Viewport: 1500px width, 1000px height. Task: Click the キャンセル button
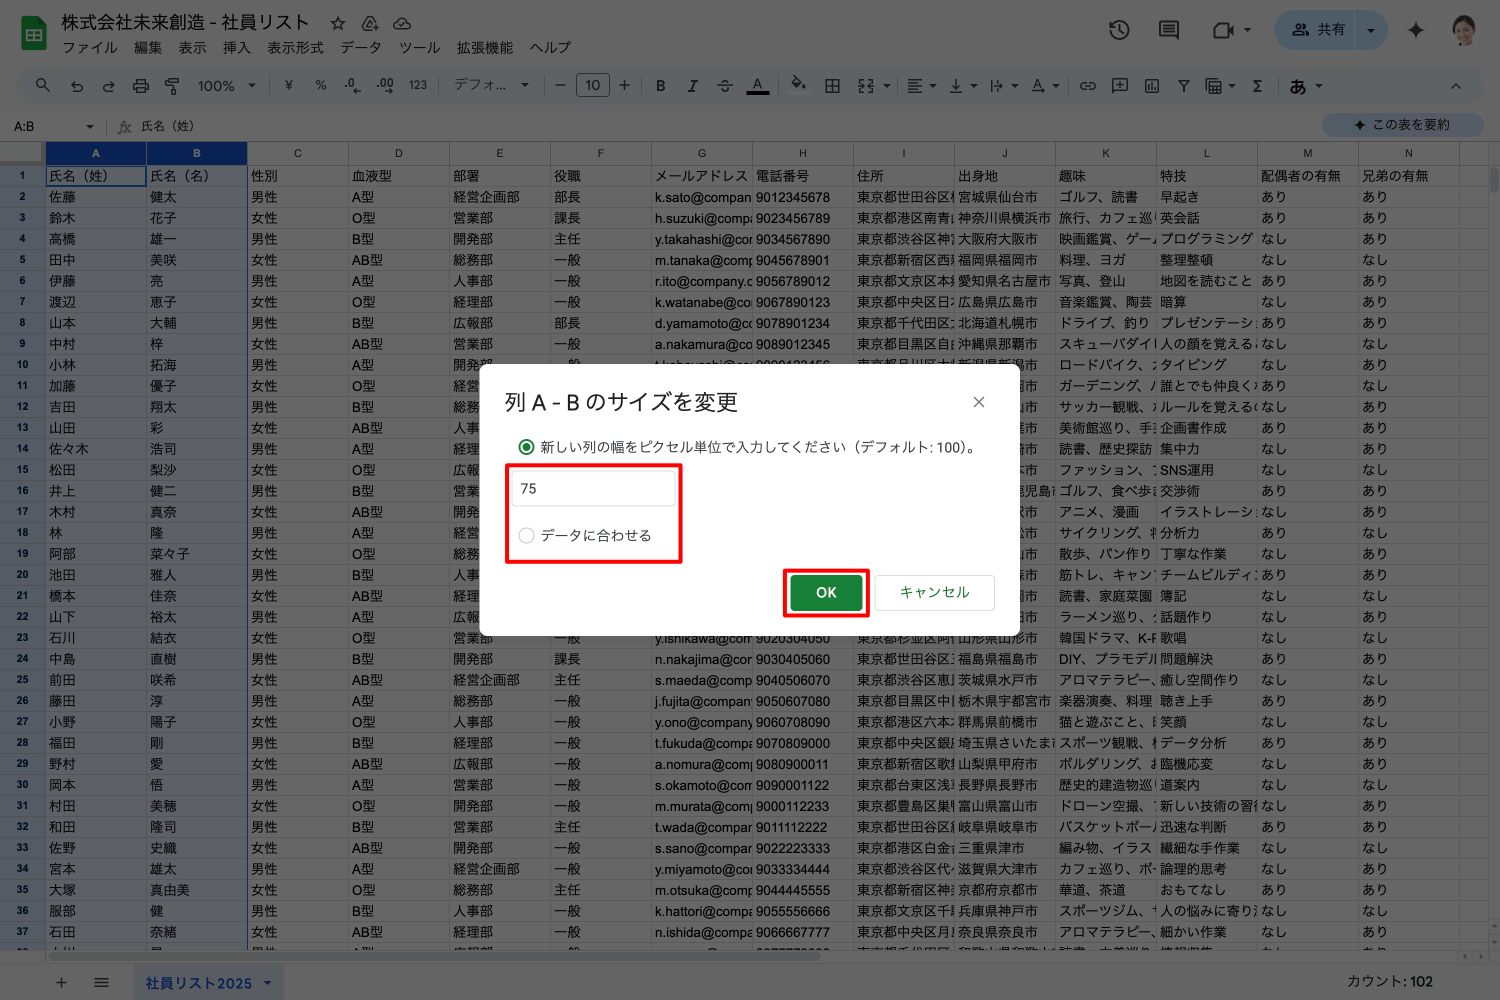point(934,592)
